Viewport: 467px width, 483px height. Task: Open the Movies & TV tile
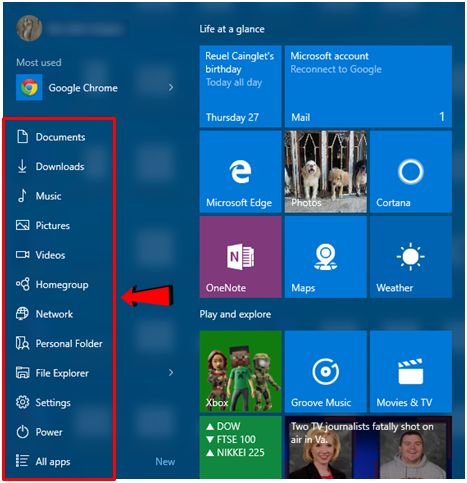click(411, 371)
